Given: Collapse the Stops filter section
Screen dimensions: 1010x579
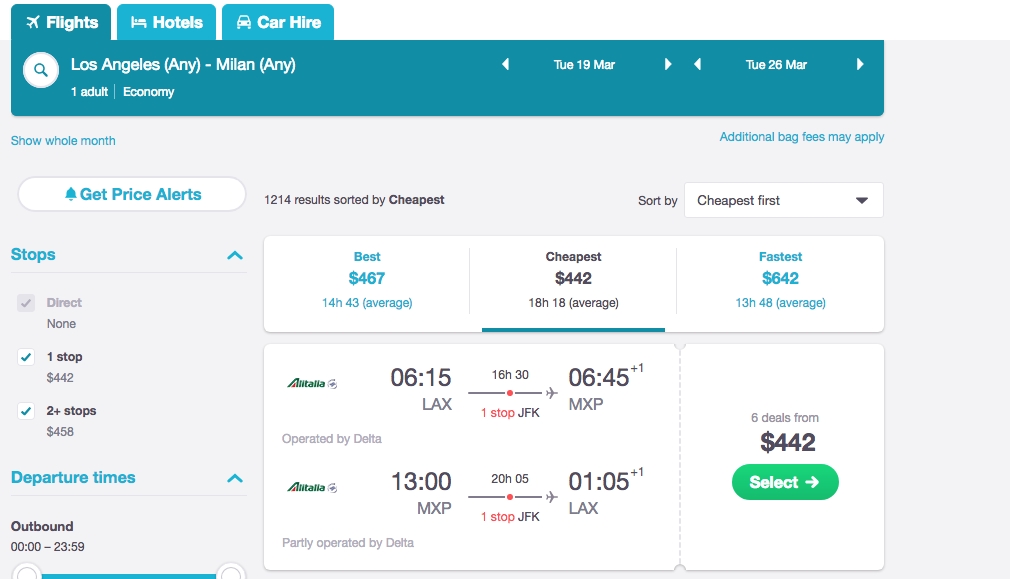Looking at the screenshot, I should coord(235,255).
